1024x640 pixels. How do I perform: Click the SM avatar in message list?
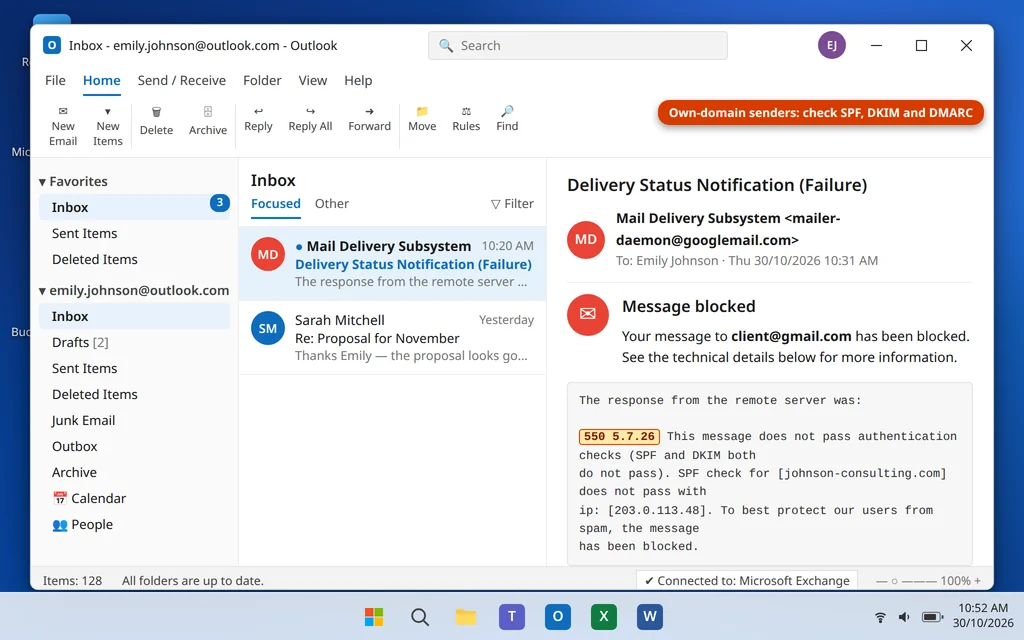(268, 328)
